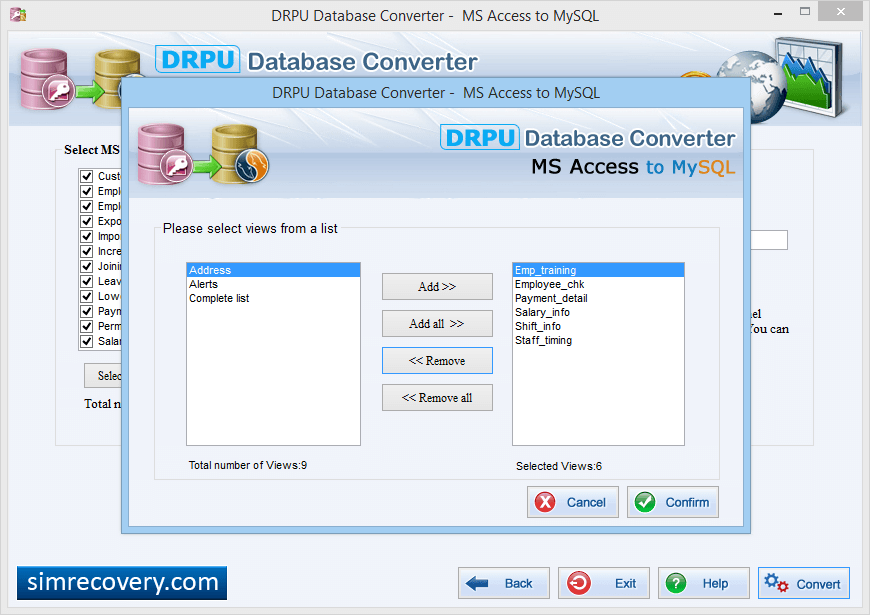Select Payment_detail in selected views
The width and height of the screenshot is (870, 615).
click(598, 298)
